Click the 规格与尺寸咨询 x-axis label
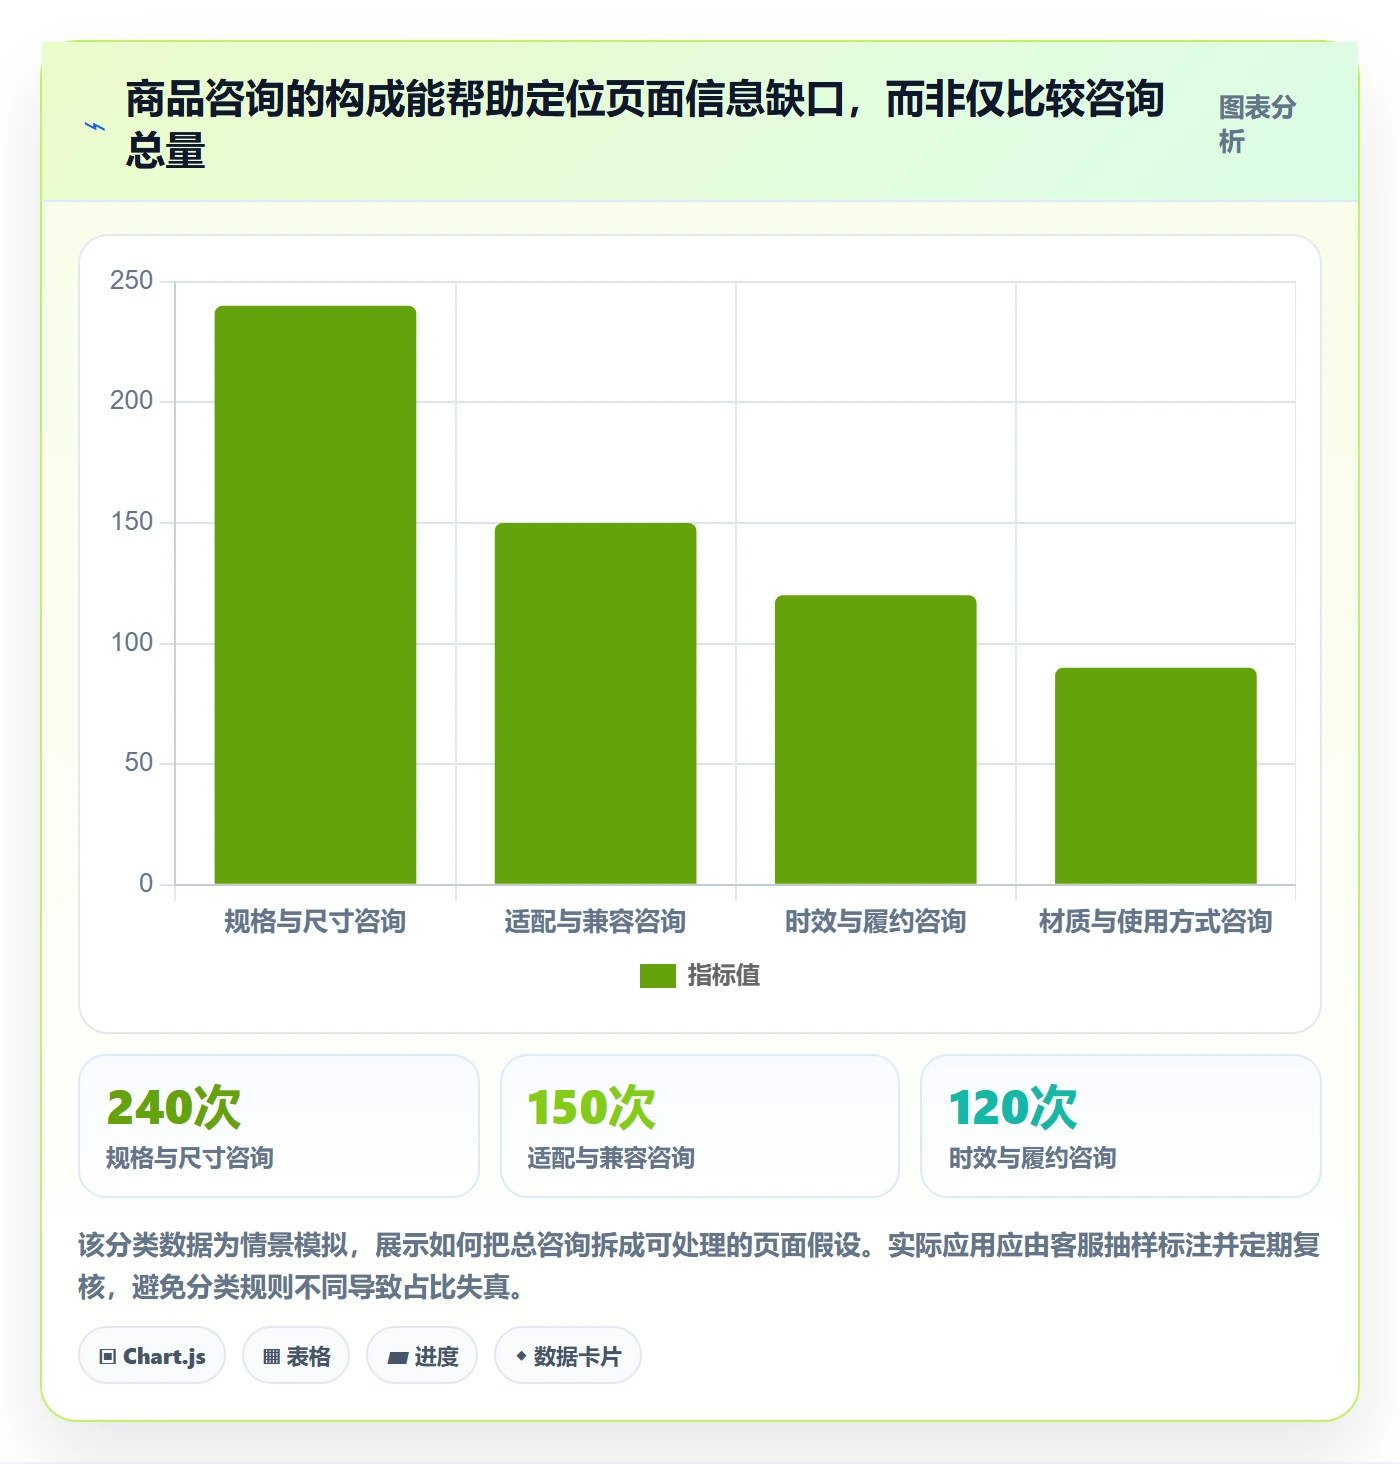The image size is (1400, 1464). [315, 921]
